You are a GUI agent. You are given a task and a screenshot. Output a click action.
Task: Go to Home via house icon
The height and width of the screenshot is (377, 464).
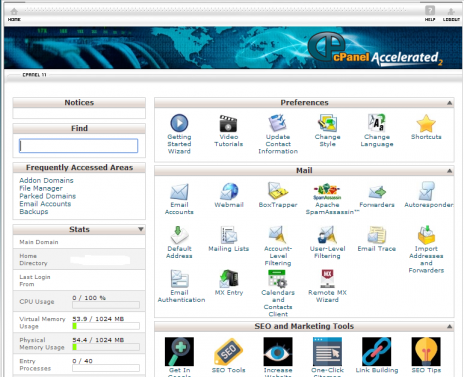14,12
